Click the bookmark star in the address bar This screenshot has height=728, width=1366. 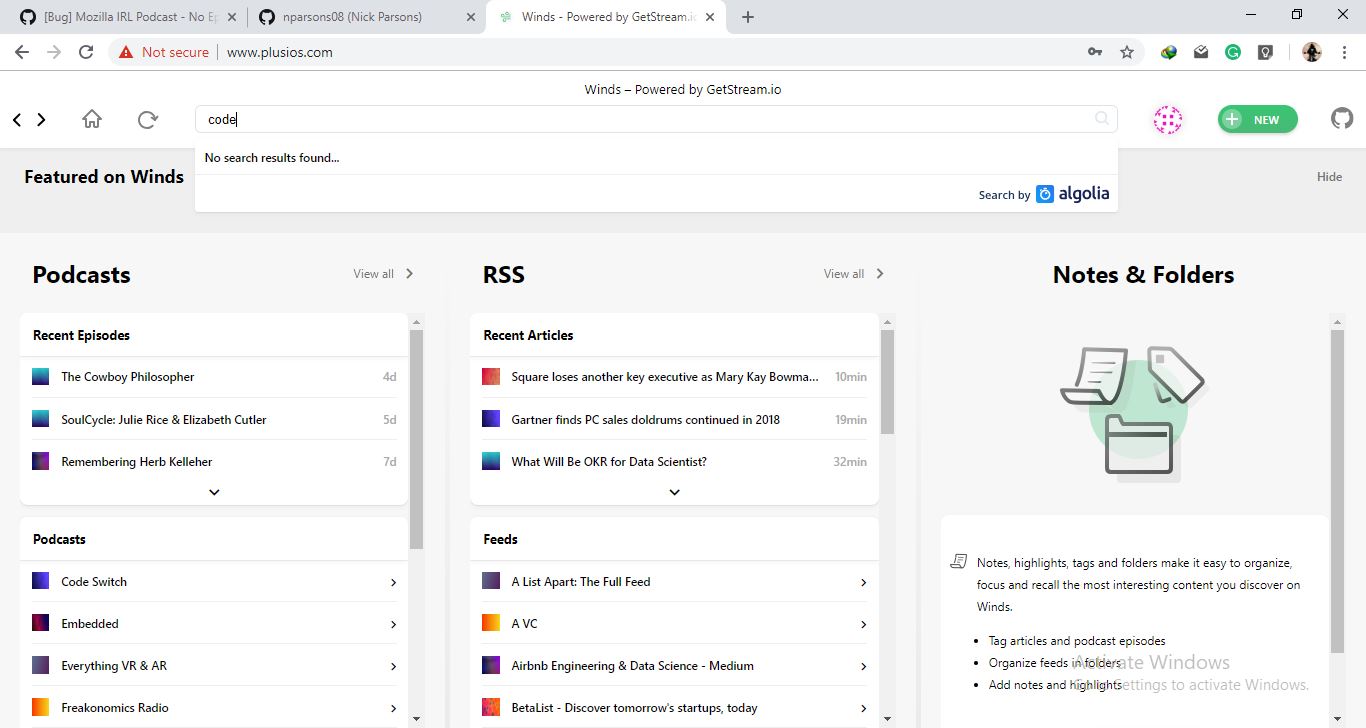coord(1127,51)
